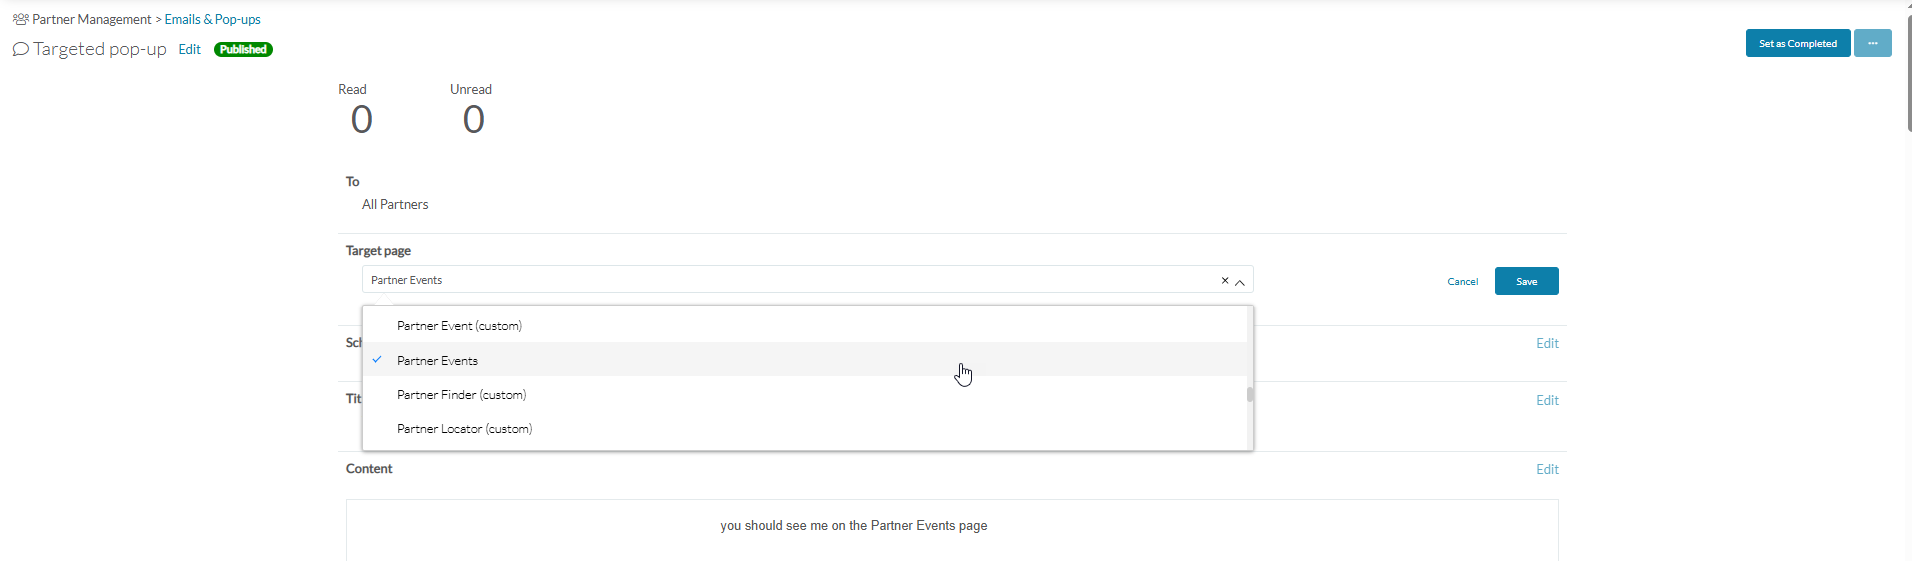
Task: Edit the Content section
Action: 1547,469
